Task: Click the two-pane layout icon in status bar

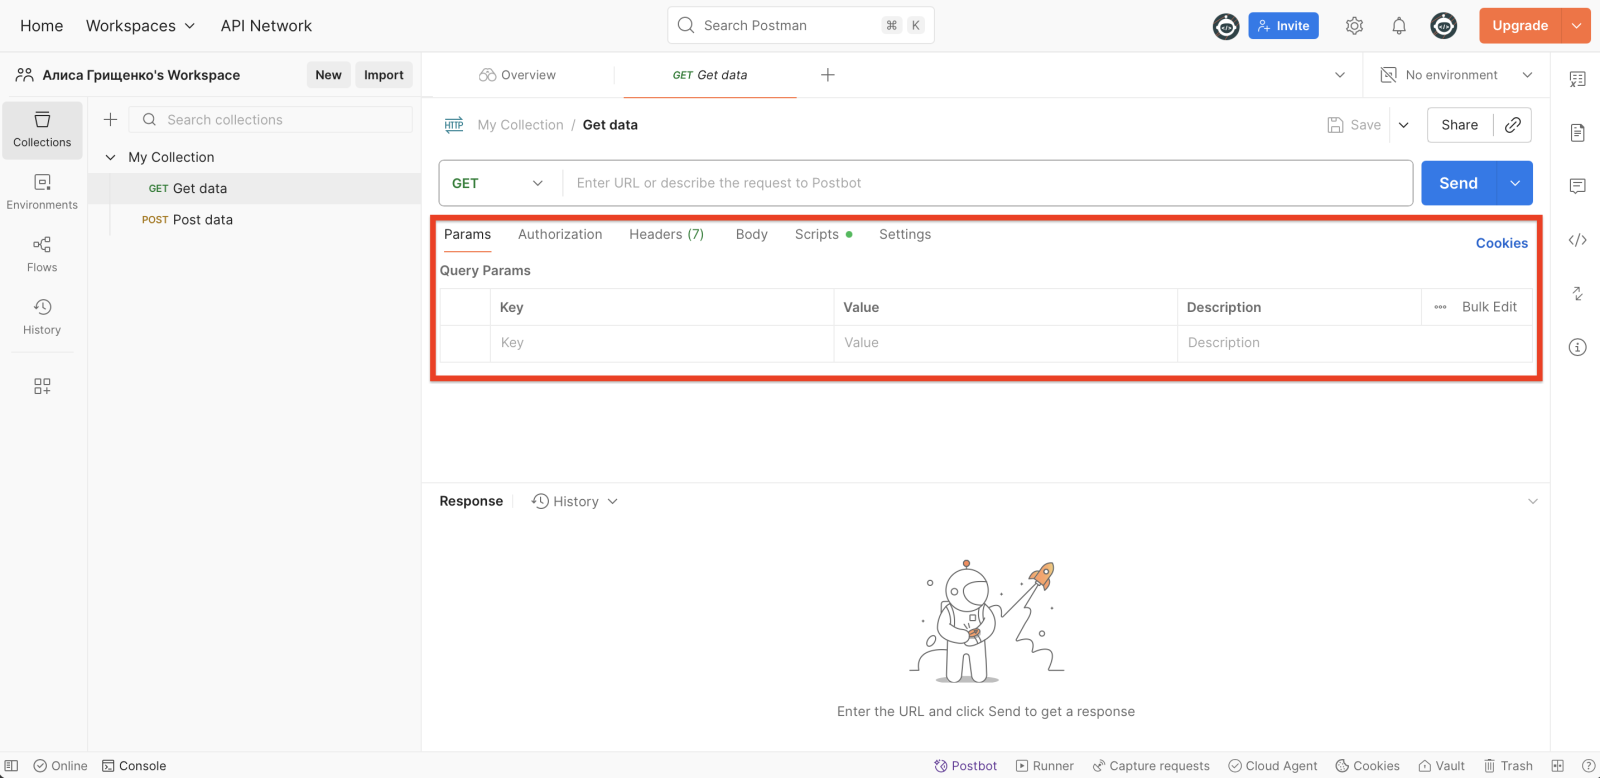Action: tap(1557, 766)
